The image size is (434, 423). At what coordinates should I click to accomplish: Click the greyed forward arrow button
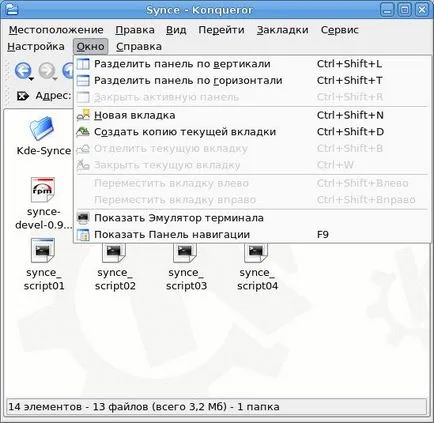click(46, 71)
